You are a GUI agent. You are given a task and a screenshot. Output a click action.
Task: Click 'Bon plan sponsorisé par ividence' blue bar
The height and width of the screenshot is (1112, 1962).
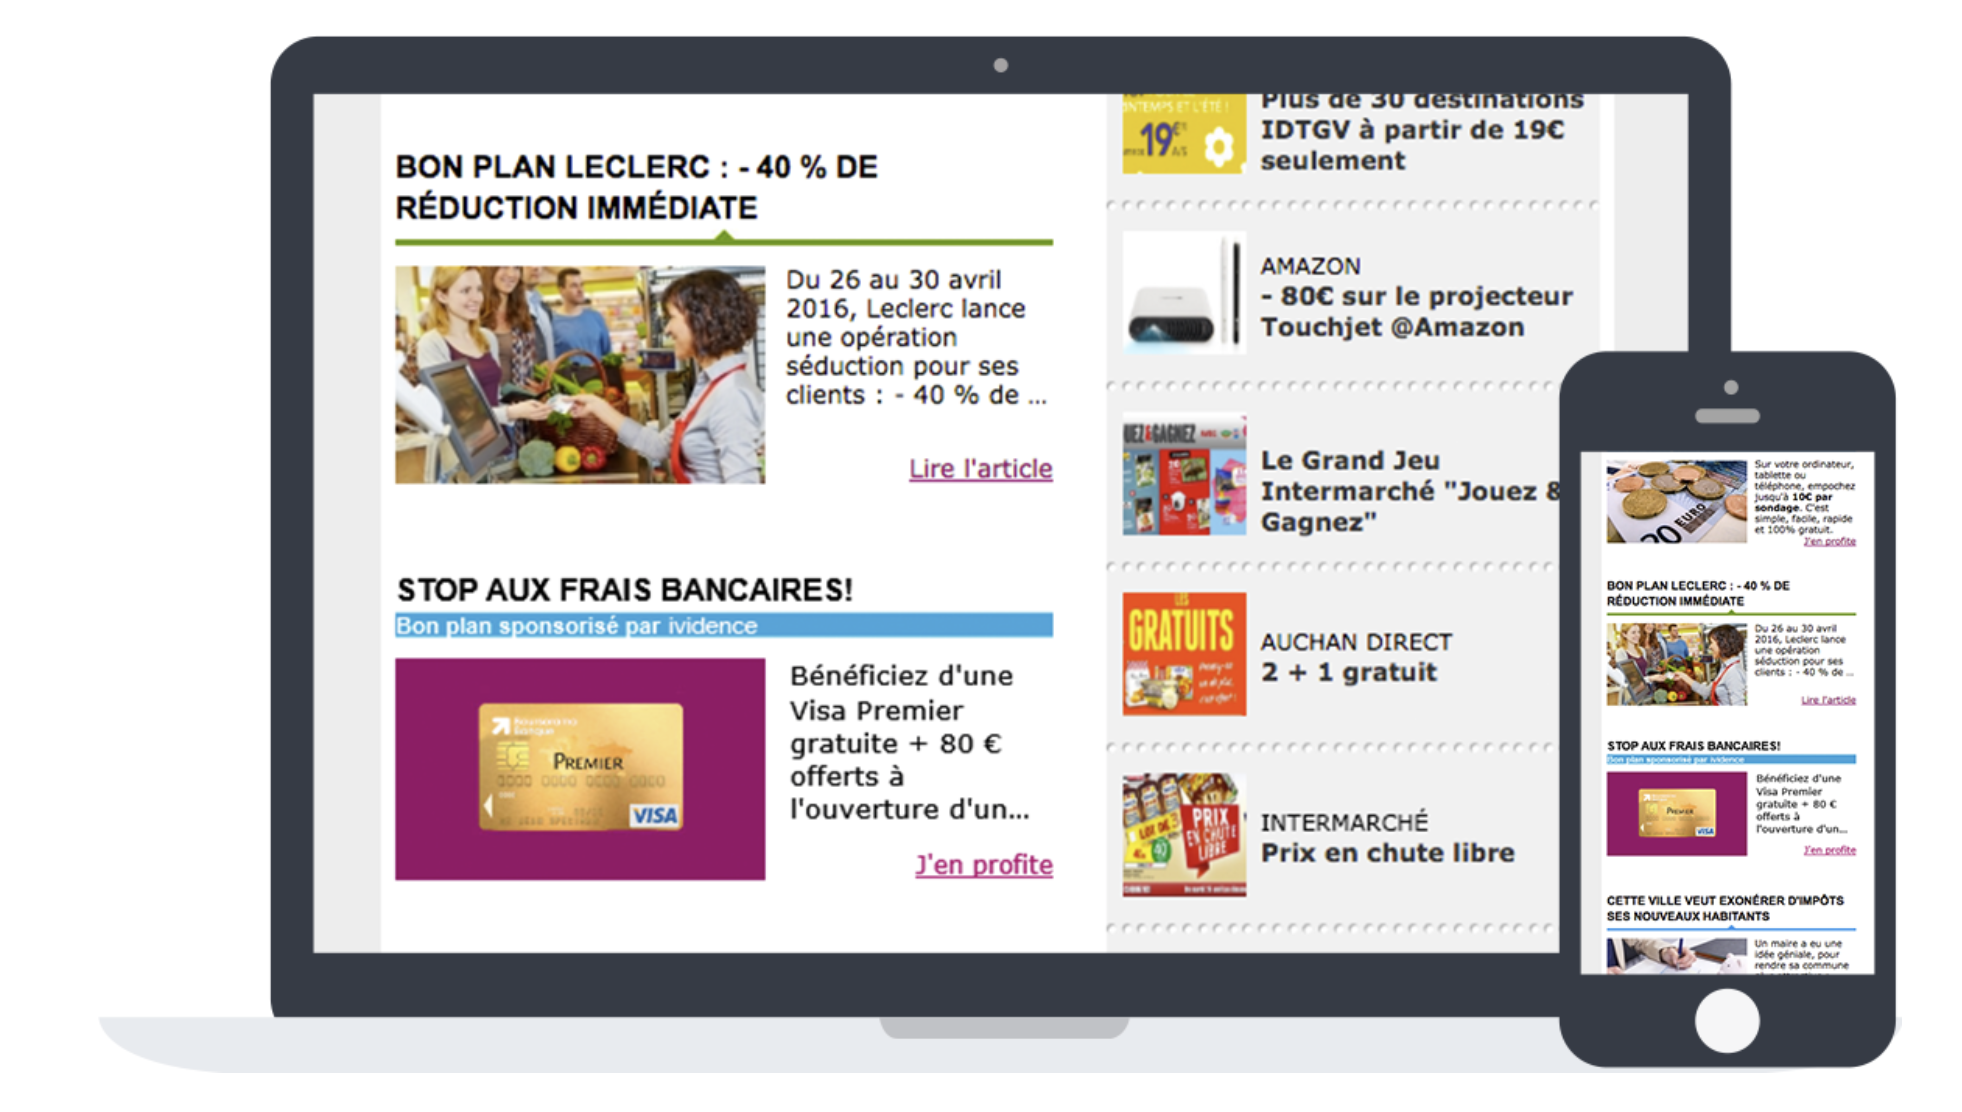click(724, 626)
